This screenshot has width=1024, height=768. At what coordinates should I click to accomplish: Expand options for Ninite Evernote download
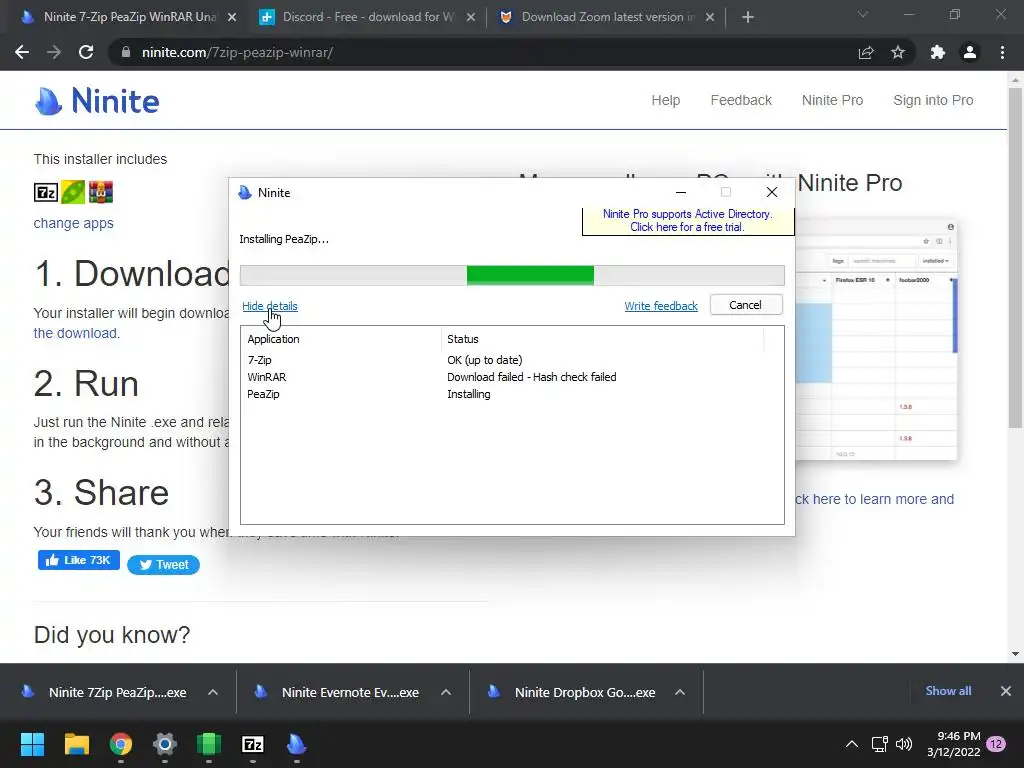[446, 692]
